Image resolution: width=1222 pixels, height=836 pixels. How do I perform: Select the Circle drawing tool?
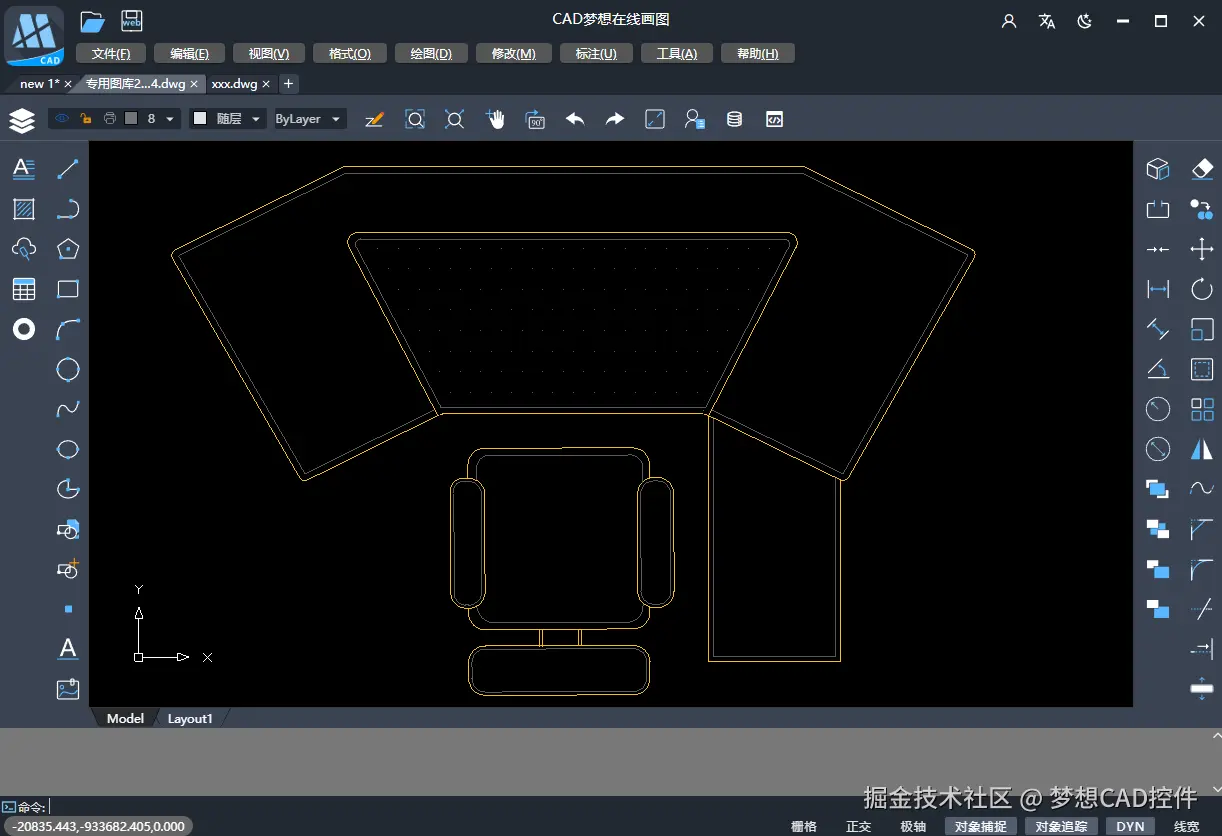pyautogui.click(x=68, y=369)
